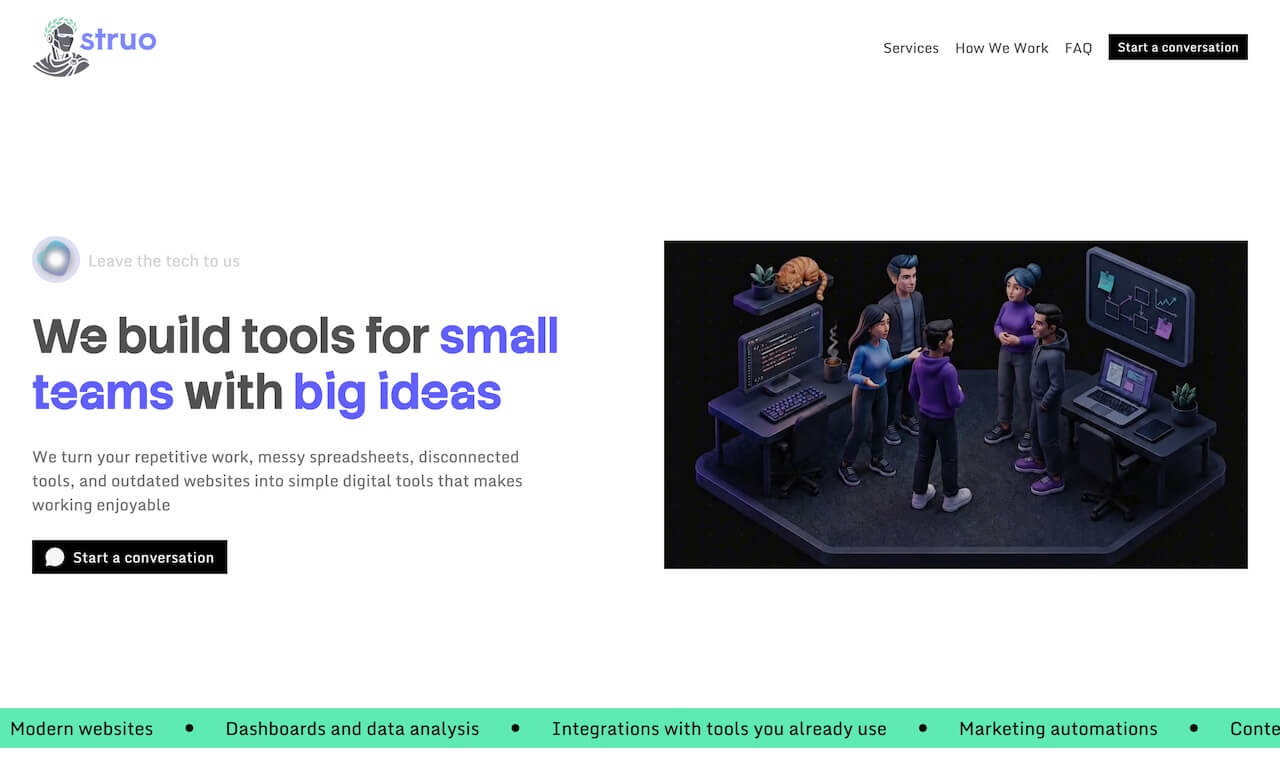Open the Services nav link
This screenshot has width=1280, height=780.
pos(911,48)
